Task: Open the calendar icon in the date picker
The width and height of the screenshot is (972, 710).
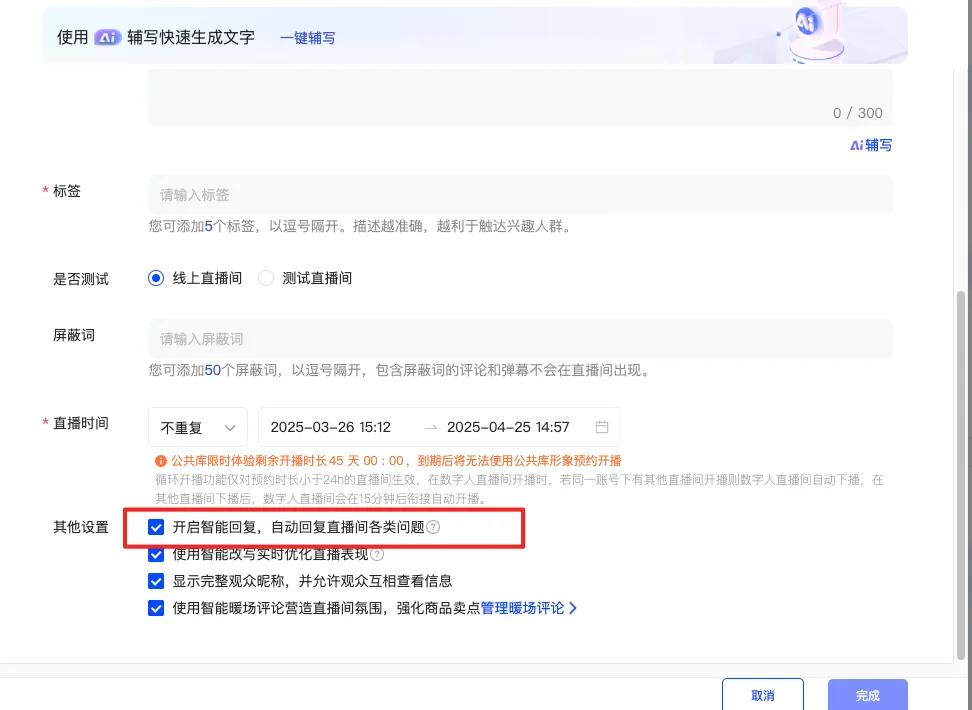Action: tap(601, 426)
